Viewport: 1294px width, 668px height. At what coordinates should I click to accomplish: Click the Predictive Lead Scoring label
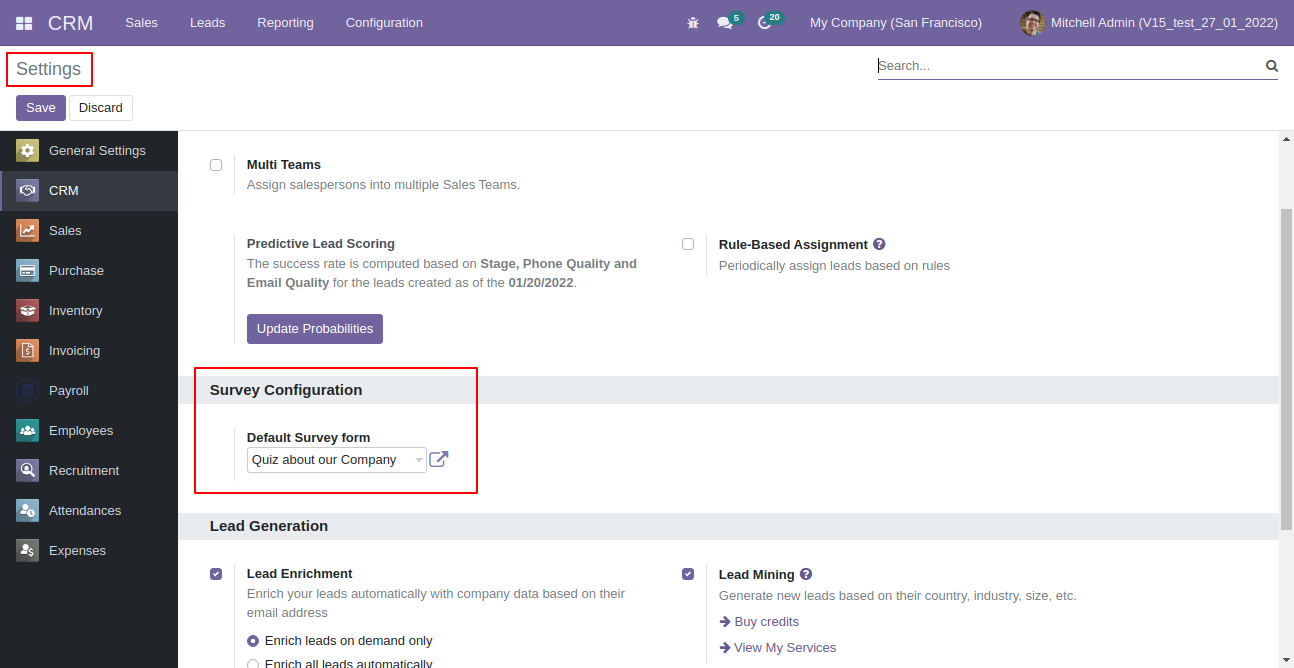click(x=321, y=244)
